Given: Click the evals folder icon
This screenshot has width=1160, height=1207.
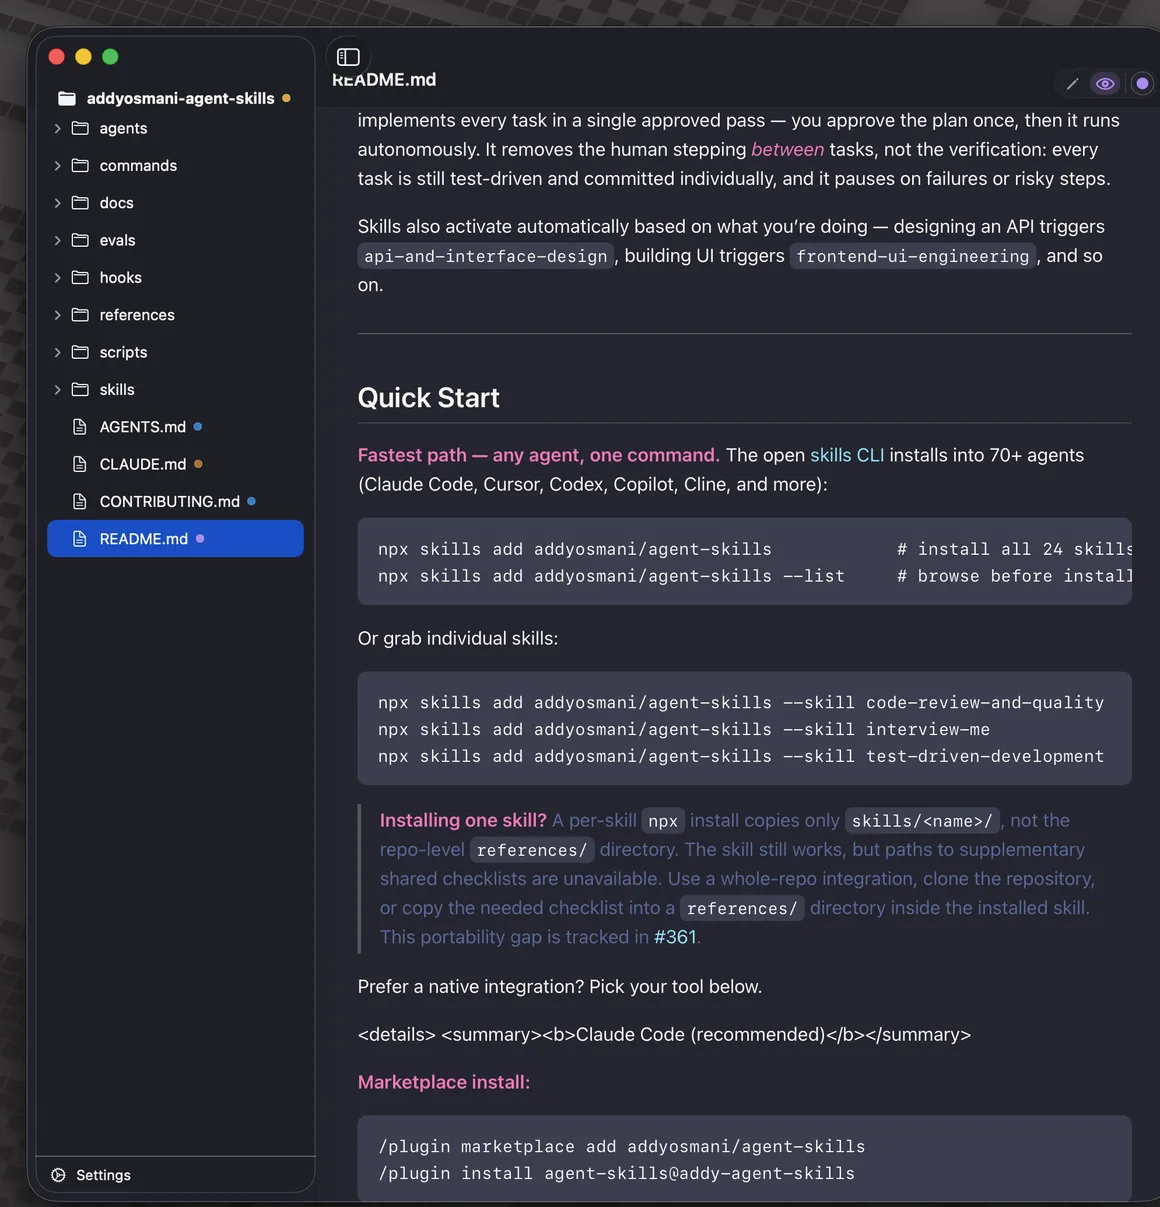Looking at the screenshot, I should 80,240.
